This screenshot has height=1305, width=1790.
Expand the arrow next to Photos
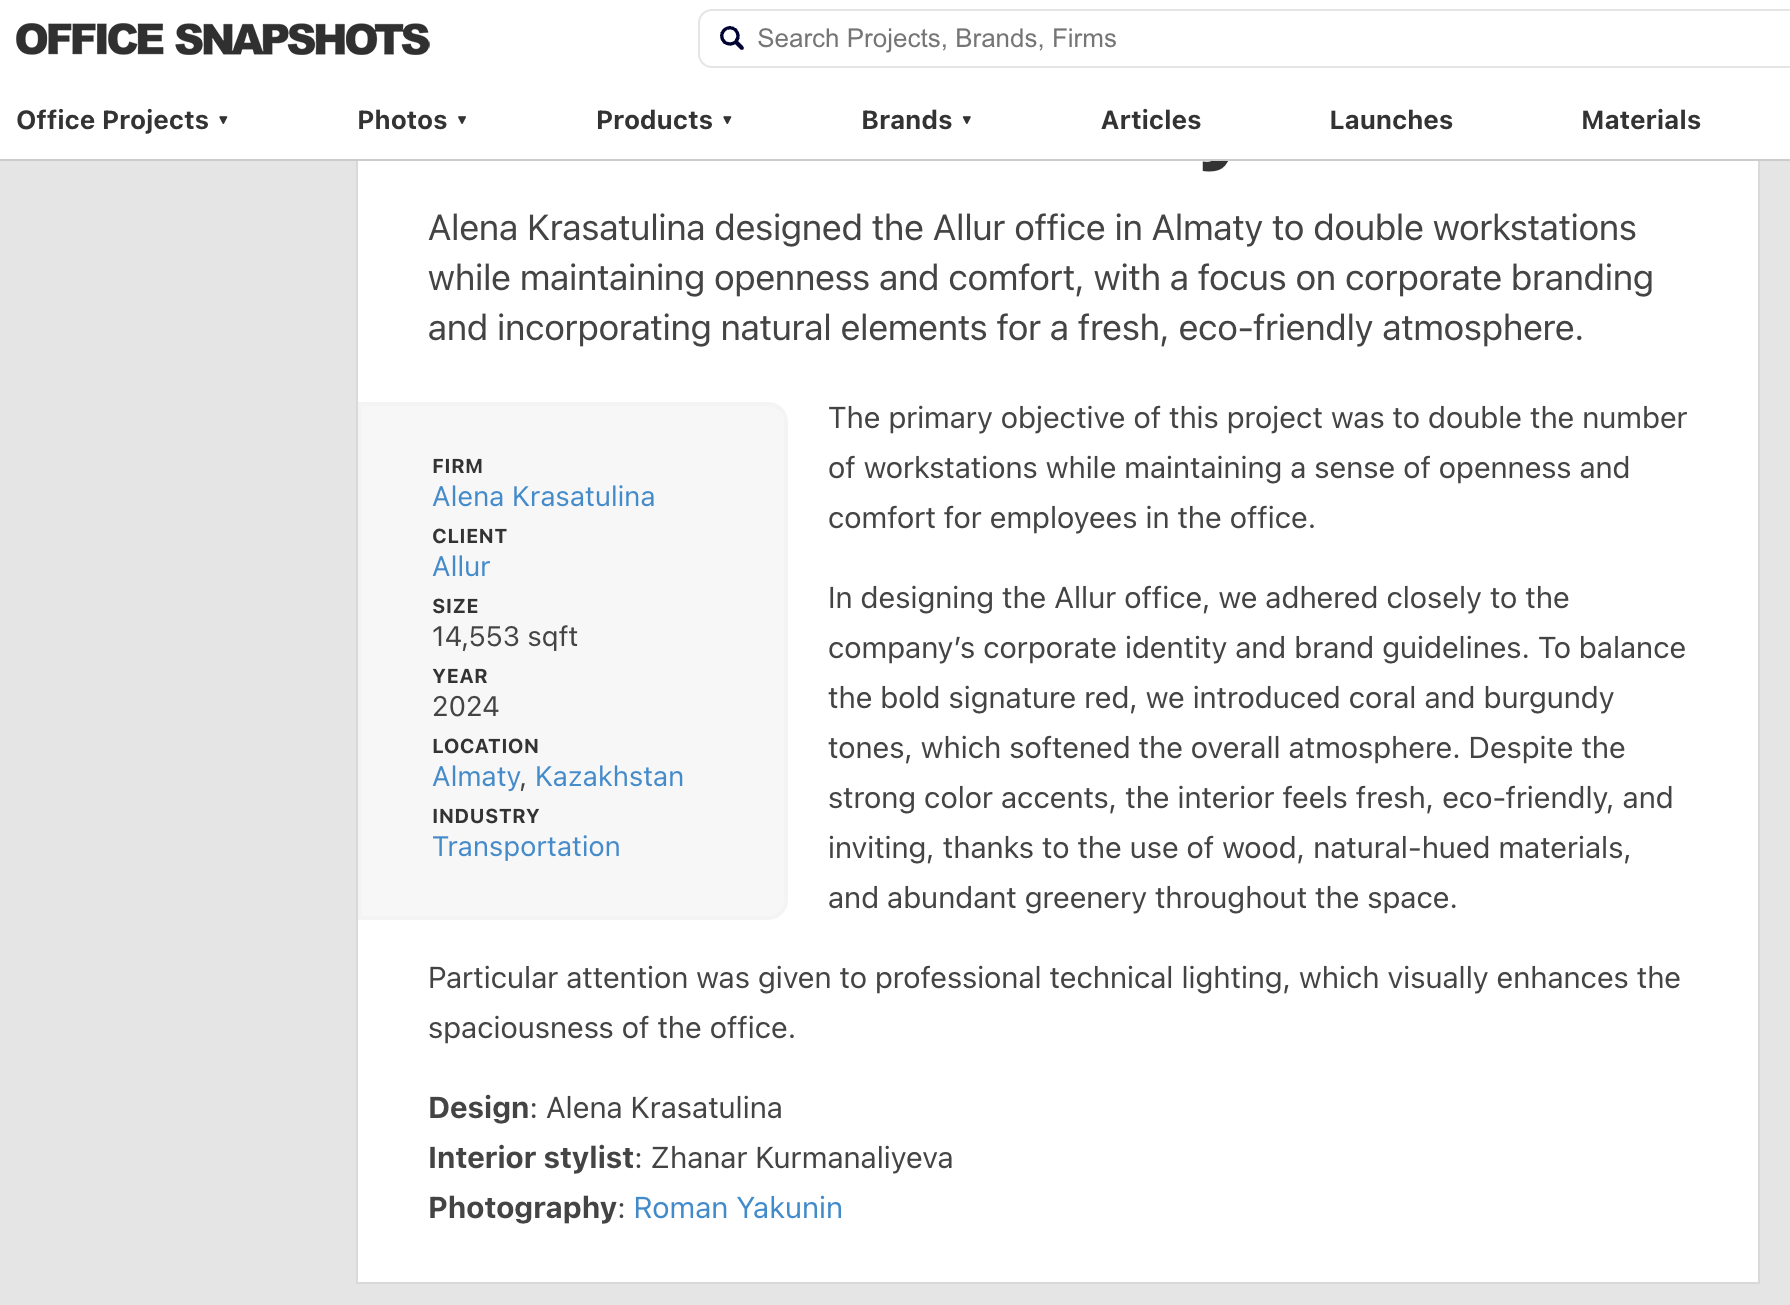[x=462, y=120]
